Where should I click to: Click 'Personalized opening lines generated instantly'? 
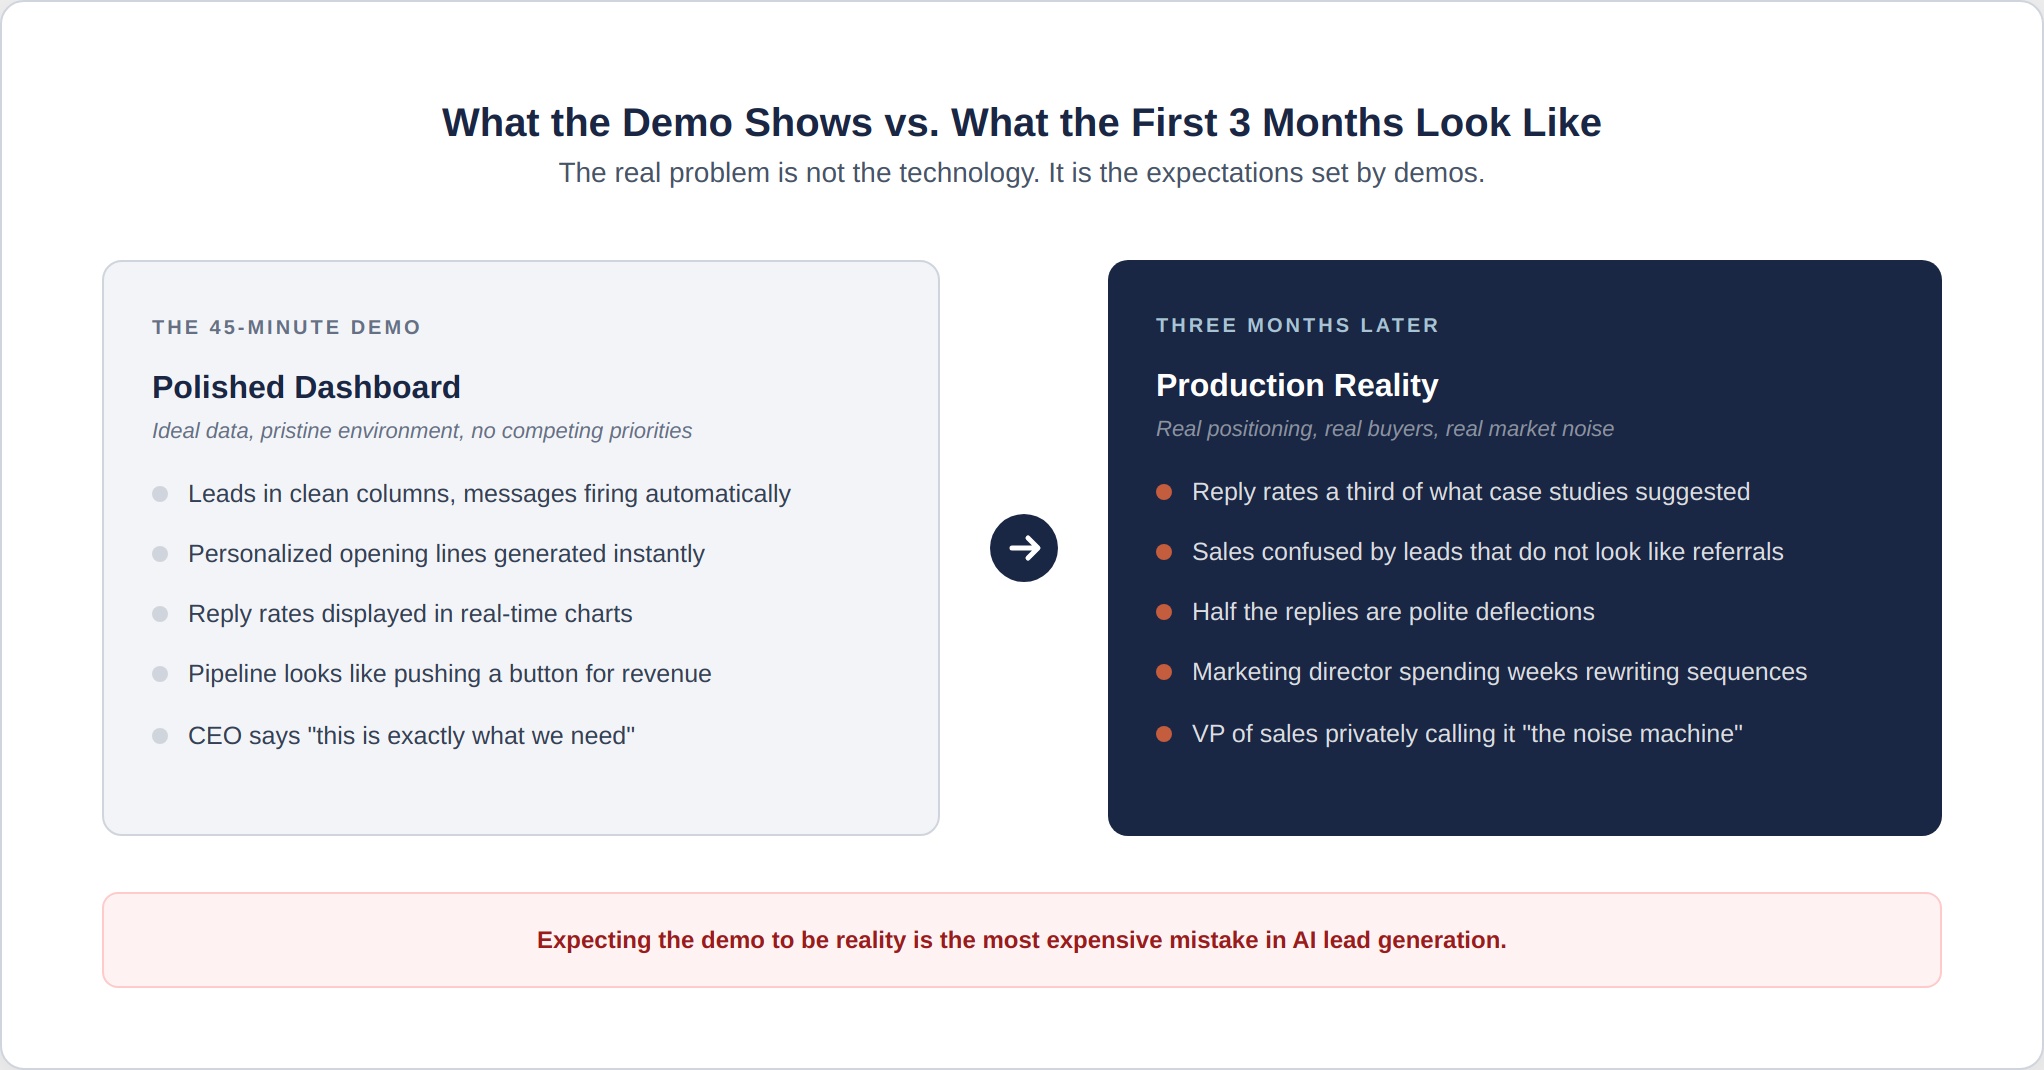(x=446, y=554)
